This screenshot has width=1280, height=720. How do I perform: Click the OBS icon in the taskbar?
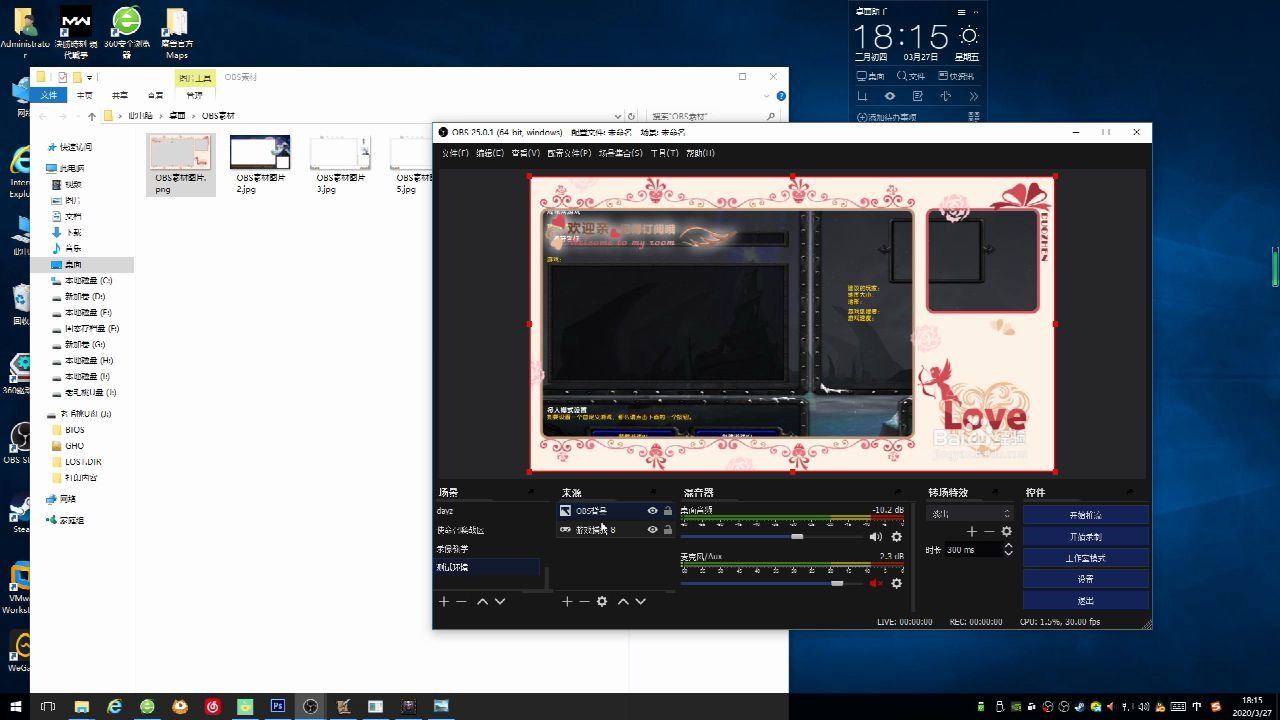[311, 706]
